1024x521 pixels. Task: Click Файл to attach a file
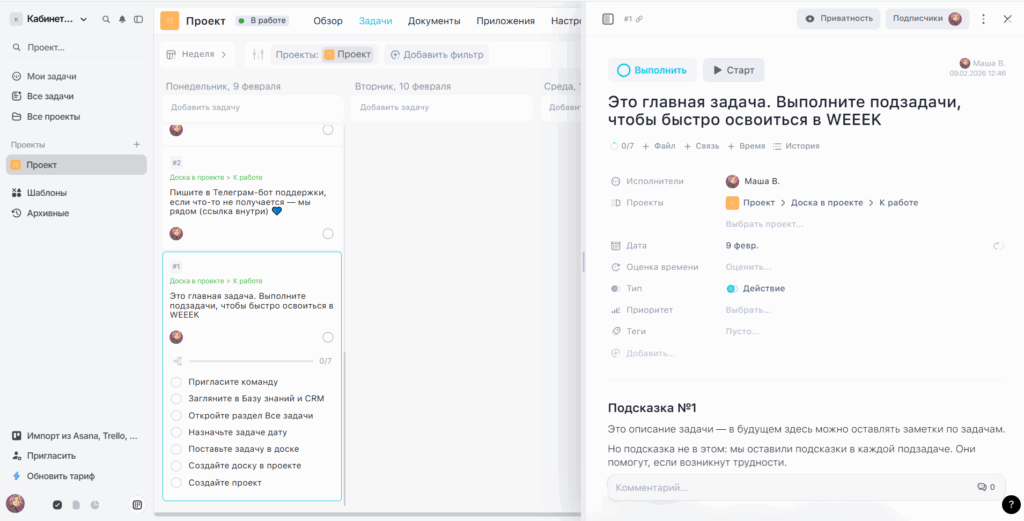[x=659, y=146]
